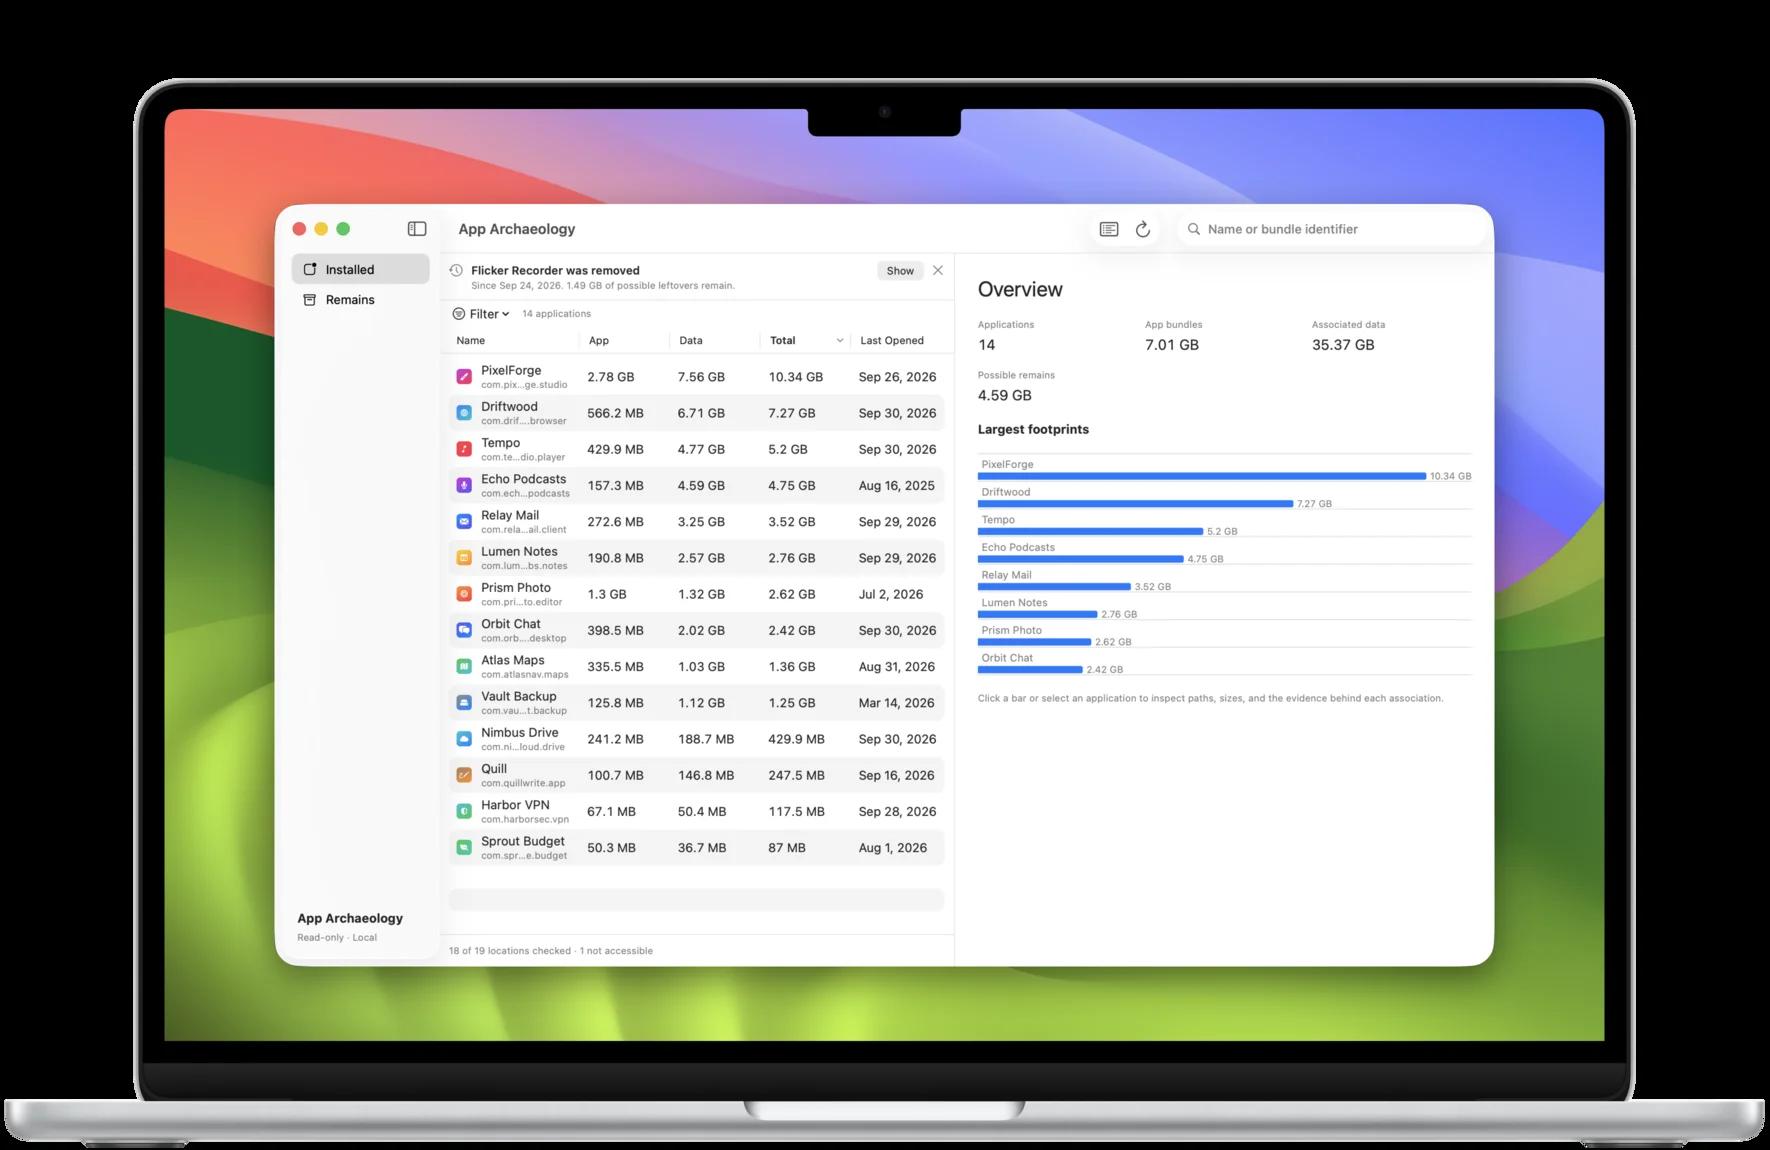The height and width of the screenshot is (1150, 1770).
Task: Focus the Name or bundle identifier search field
Action: point(1331,229)
